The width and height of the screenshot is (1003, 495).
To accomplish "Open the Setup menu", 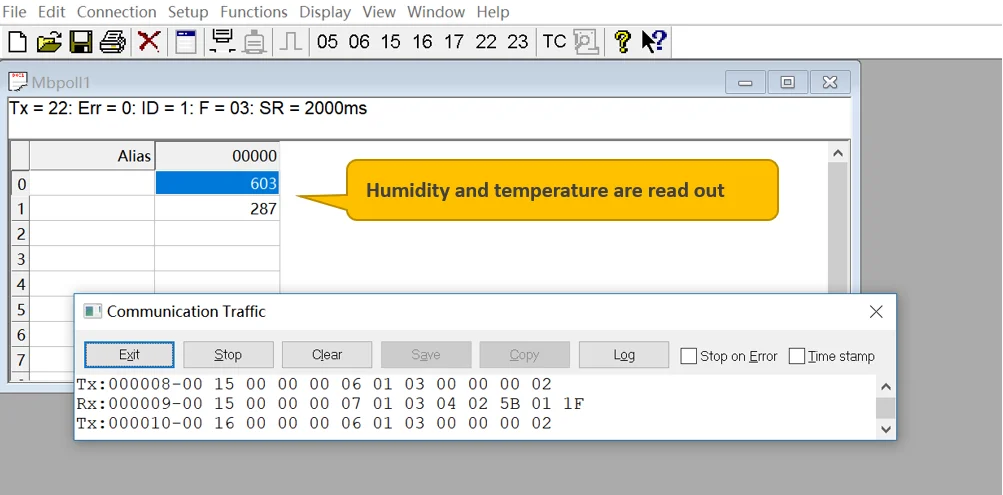I will [x=188, y=12].
